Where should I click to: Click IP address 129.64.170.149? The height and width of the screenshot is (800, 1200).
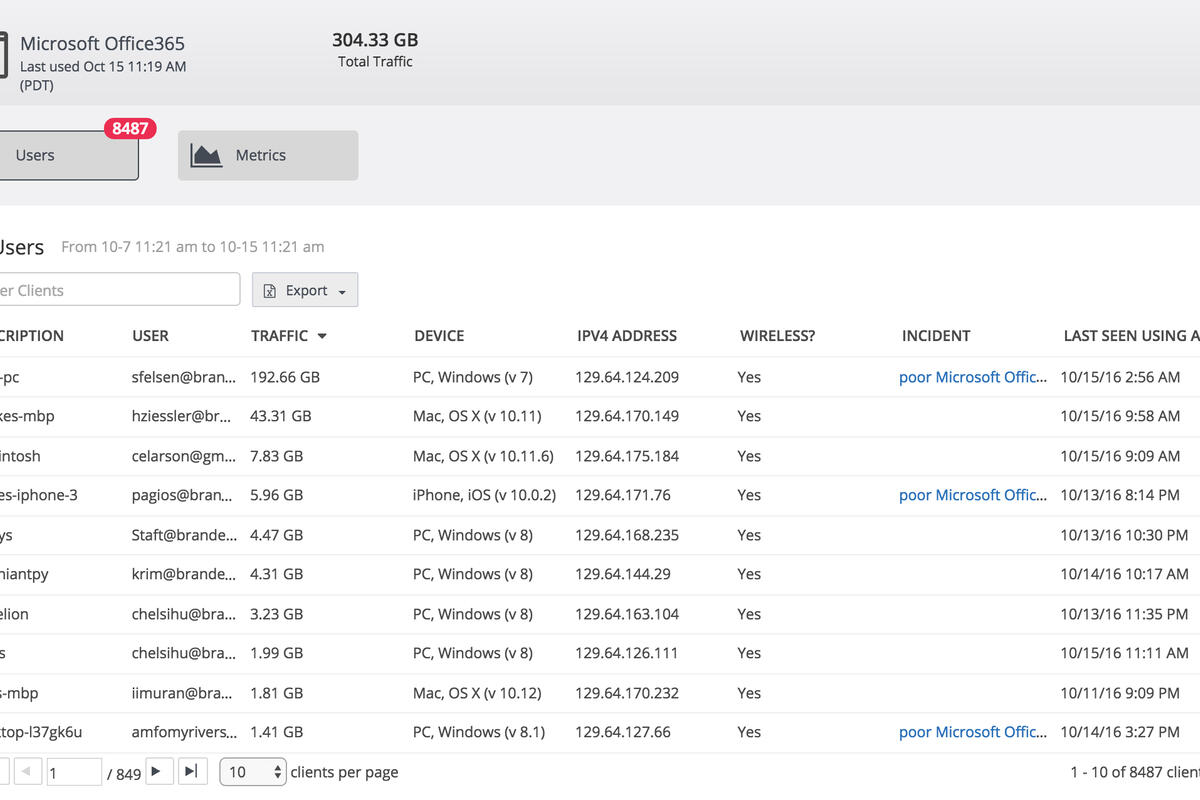(x=627, y=416)
